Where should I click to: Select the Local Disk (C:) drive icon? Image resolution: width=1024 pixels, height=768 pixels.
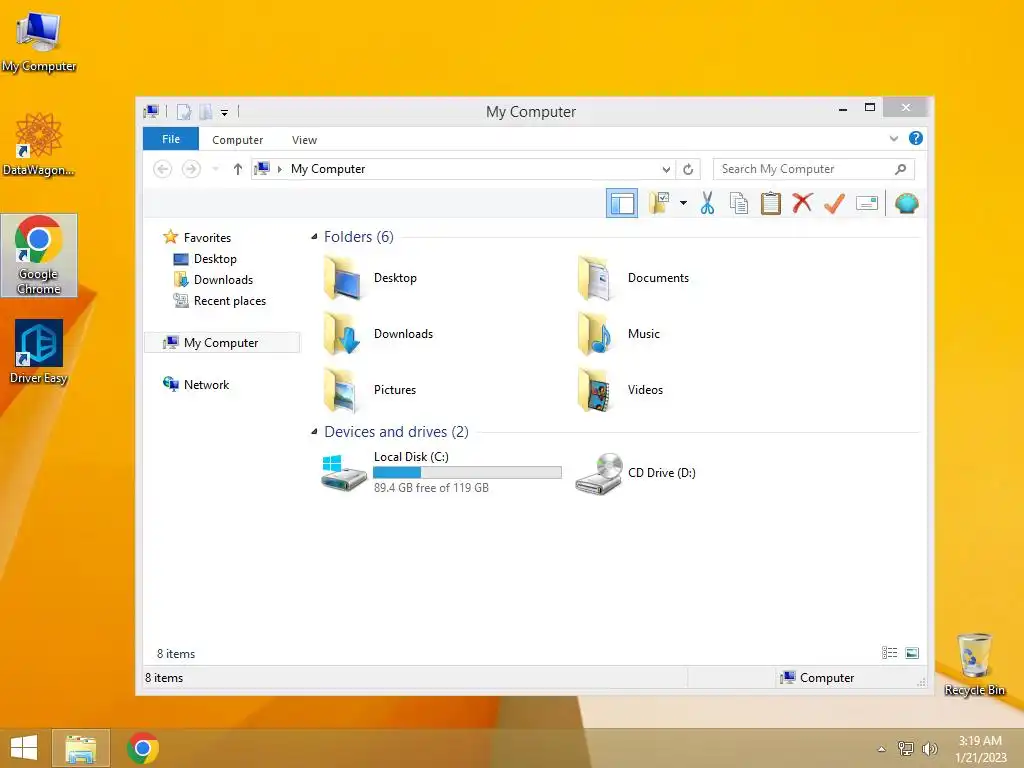(x=344, y=472)
